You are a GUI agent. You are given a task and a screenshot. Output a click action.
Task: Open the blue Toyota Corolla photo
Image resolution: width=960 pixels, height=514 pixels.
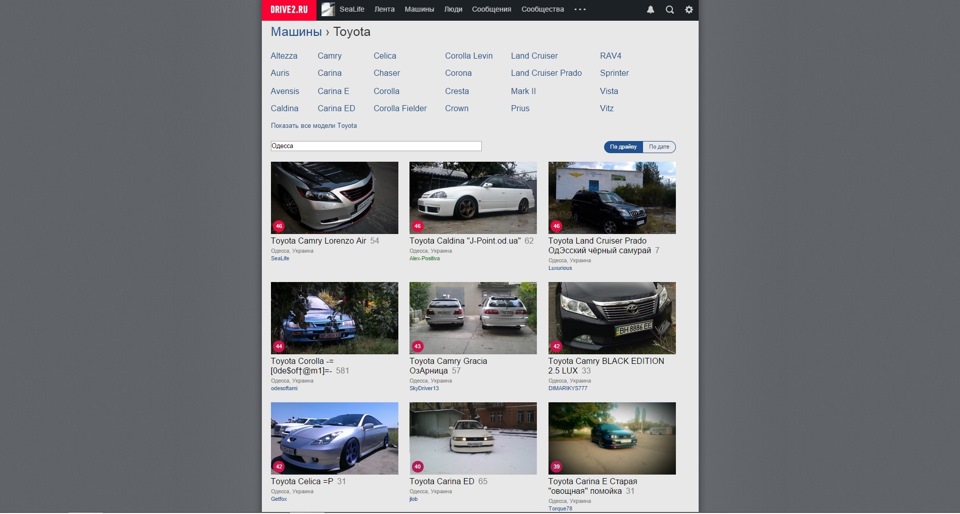pyautogui.click(x=334, y=318)
